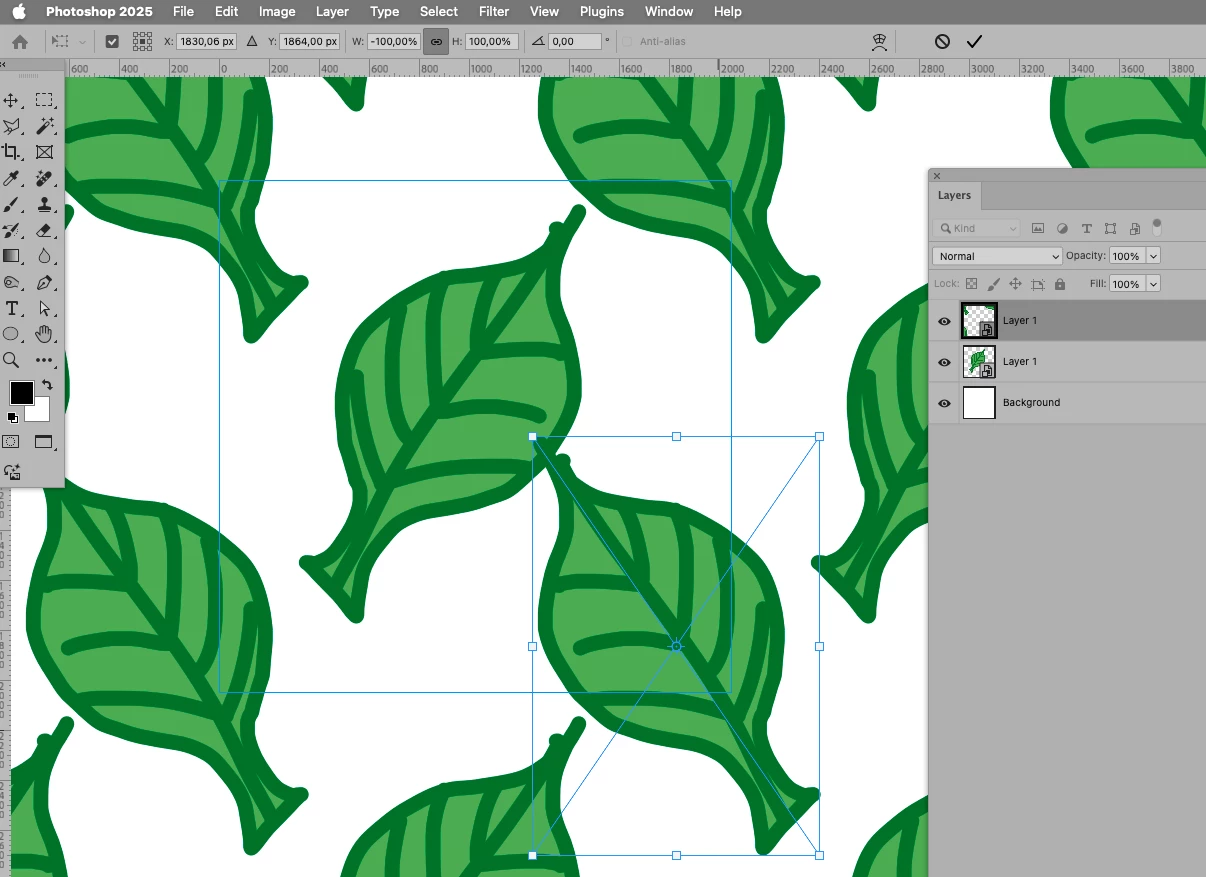This screenshot has width=1206, height=877.
Task: Open the Photoshop 2025 application menu
Action: (x=99, y=11)
